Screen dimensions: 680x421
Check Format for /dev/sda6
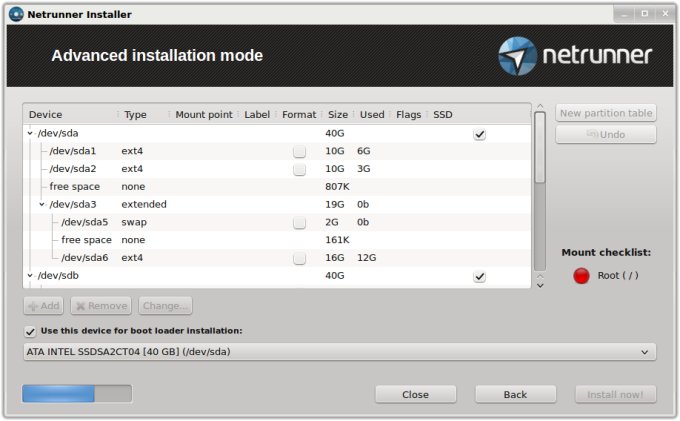[299, 258]
